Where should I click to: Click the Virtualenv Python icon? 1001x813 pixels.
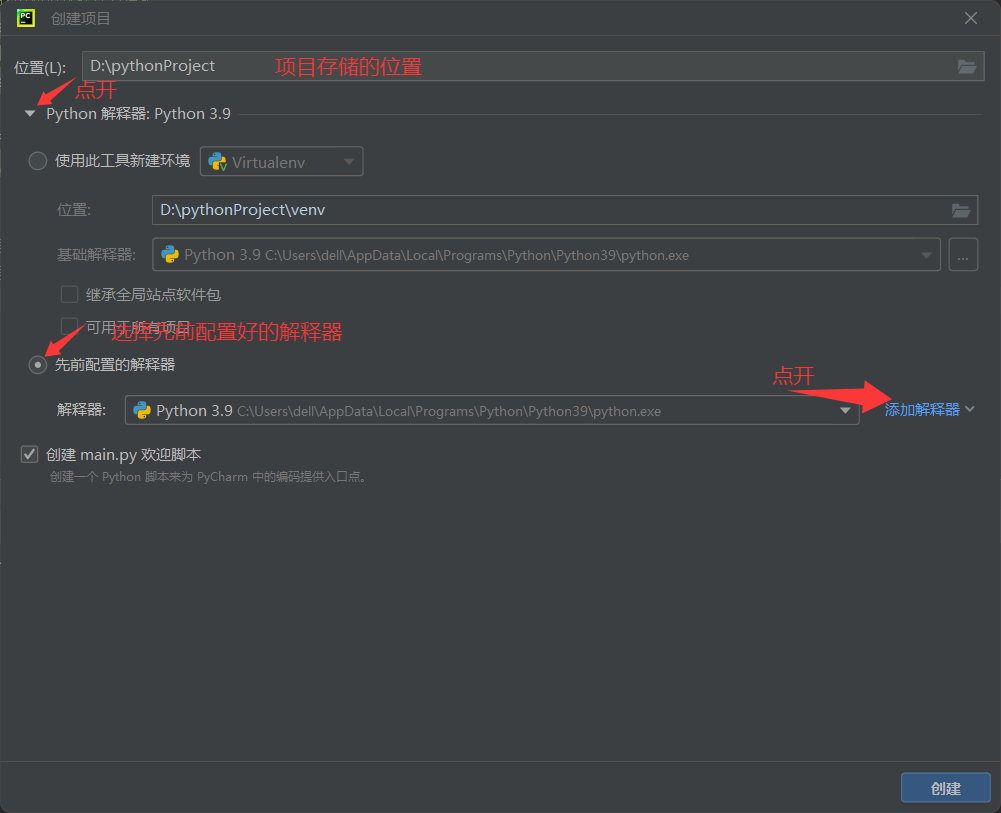pos(218,162)
